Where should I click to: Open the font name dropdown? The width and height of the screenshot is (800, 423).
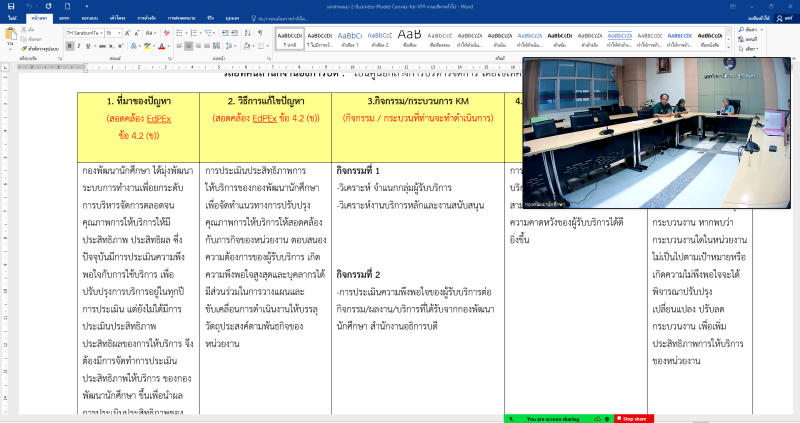[x=100, y=33]
